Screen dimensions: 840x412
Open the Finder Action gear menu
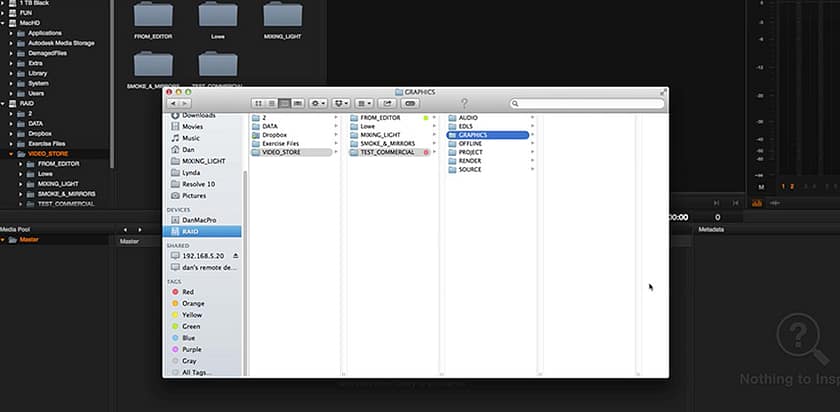point(318,103)
